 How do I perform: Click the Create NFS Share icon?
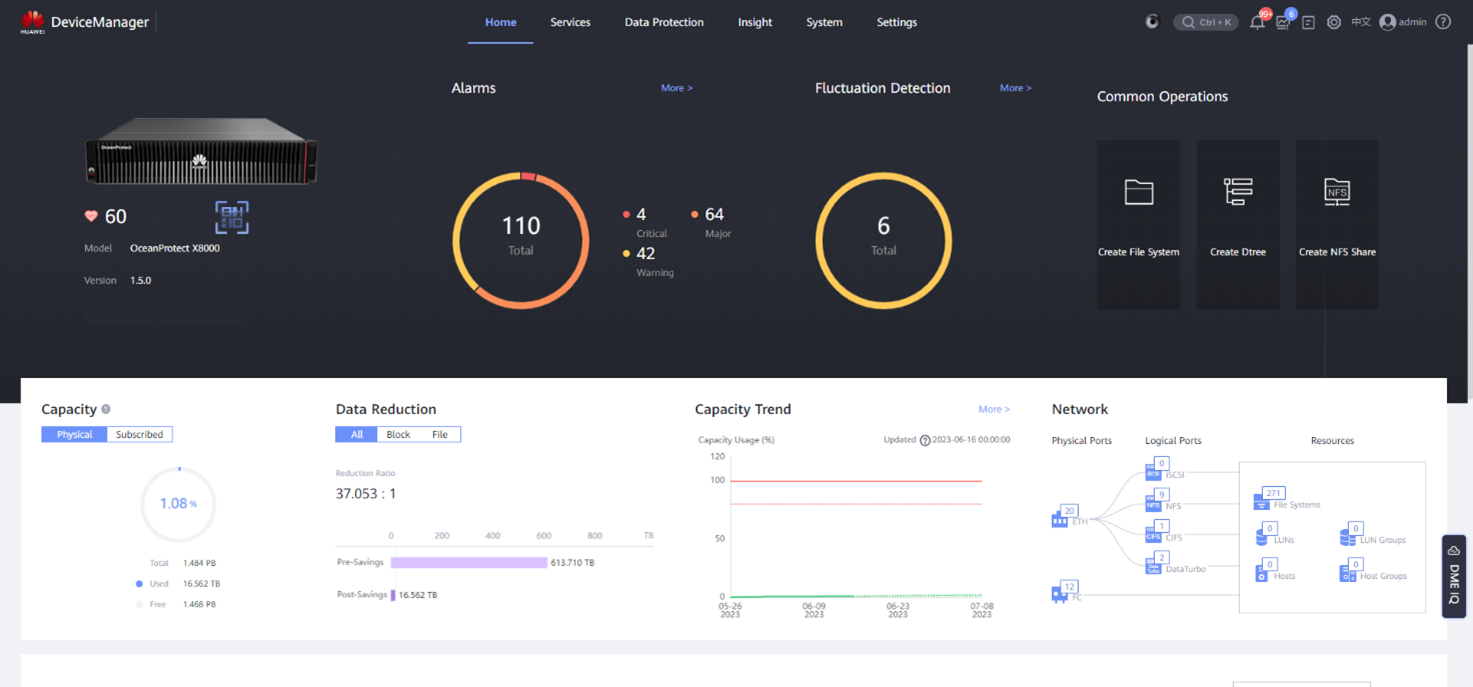coord(1337,192)
